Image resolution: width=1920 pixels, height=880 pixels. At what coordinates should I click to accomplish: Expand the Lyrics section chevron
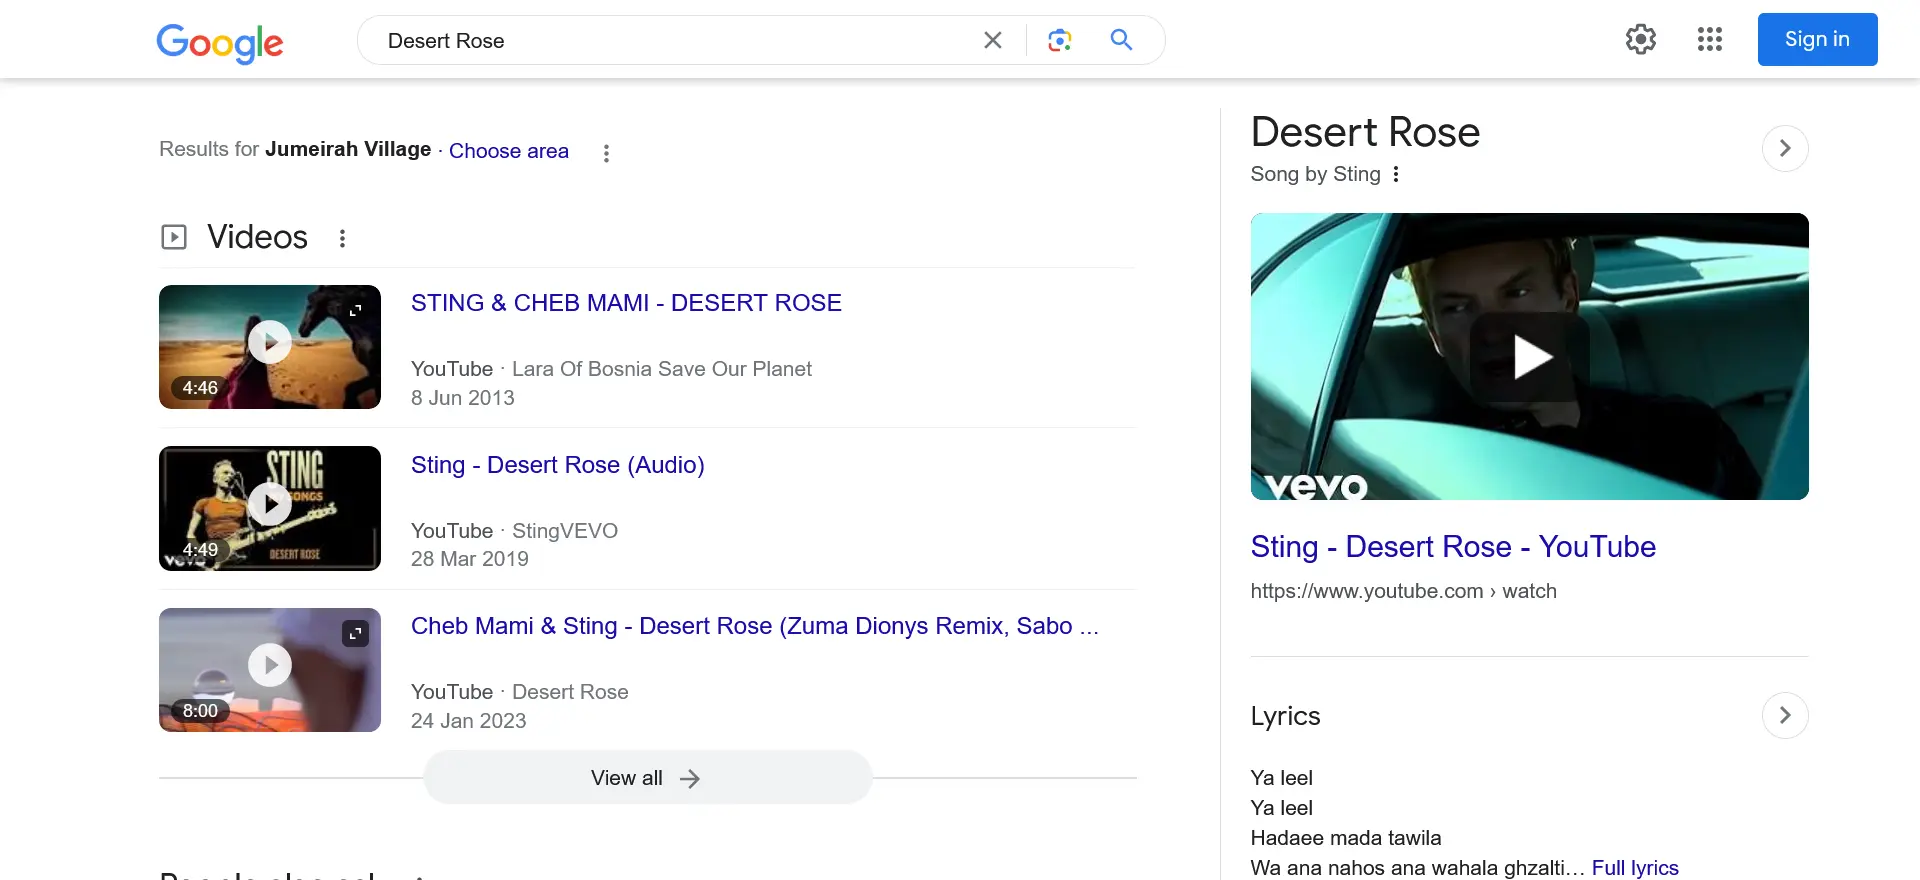click(x=1784, y=715)
